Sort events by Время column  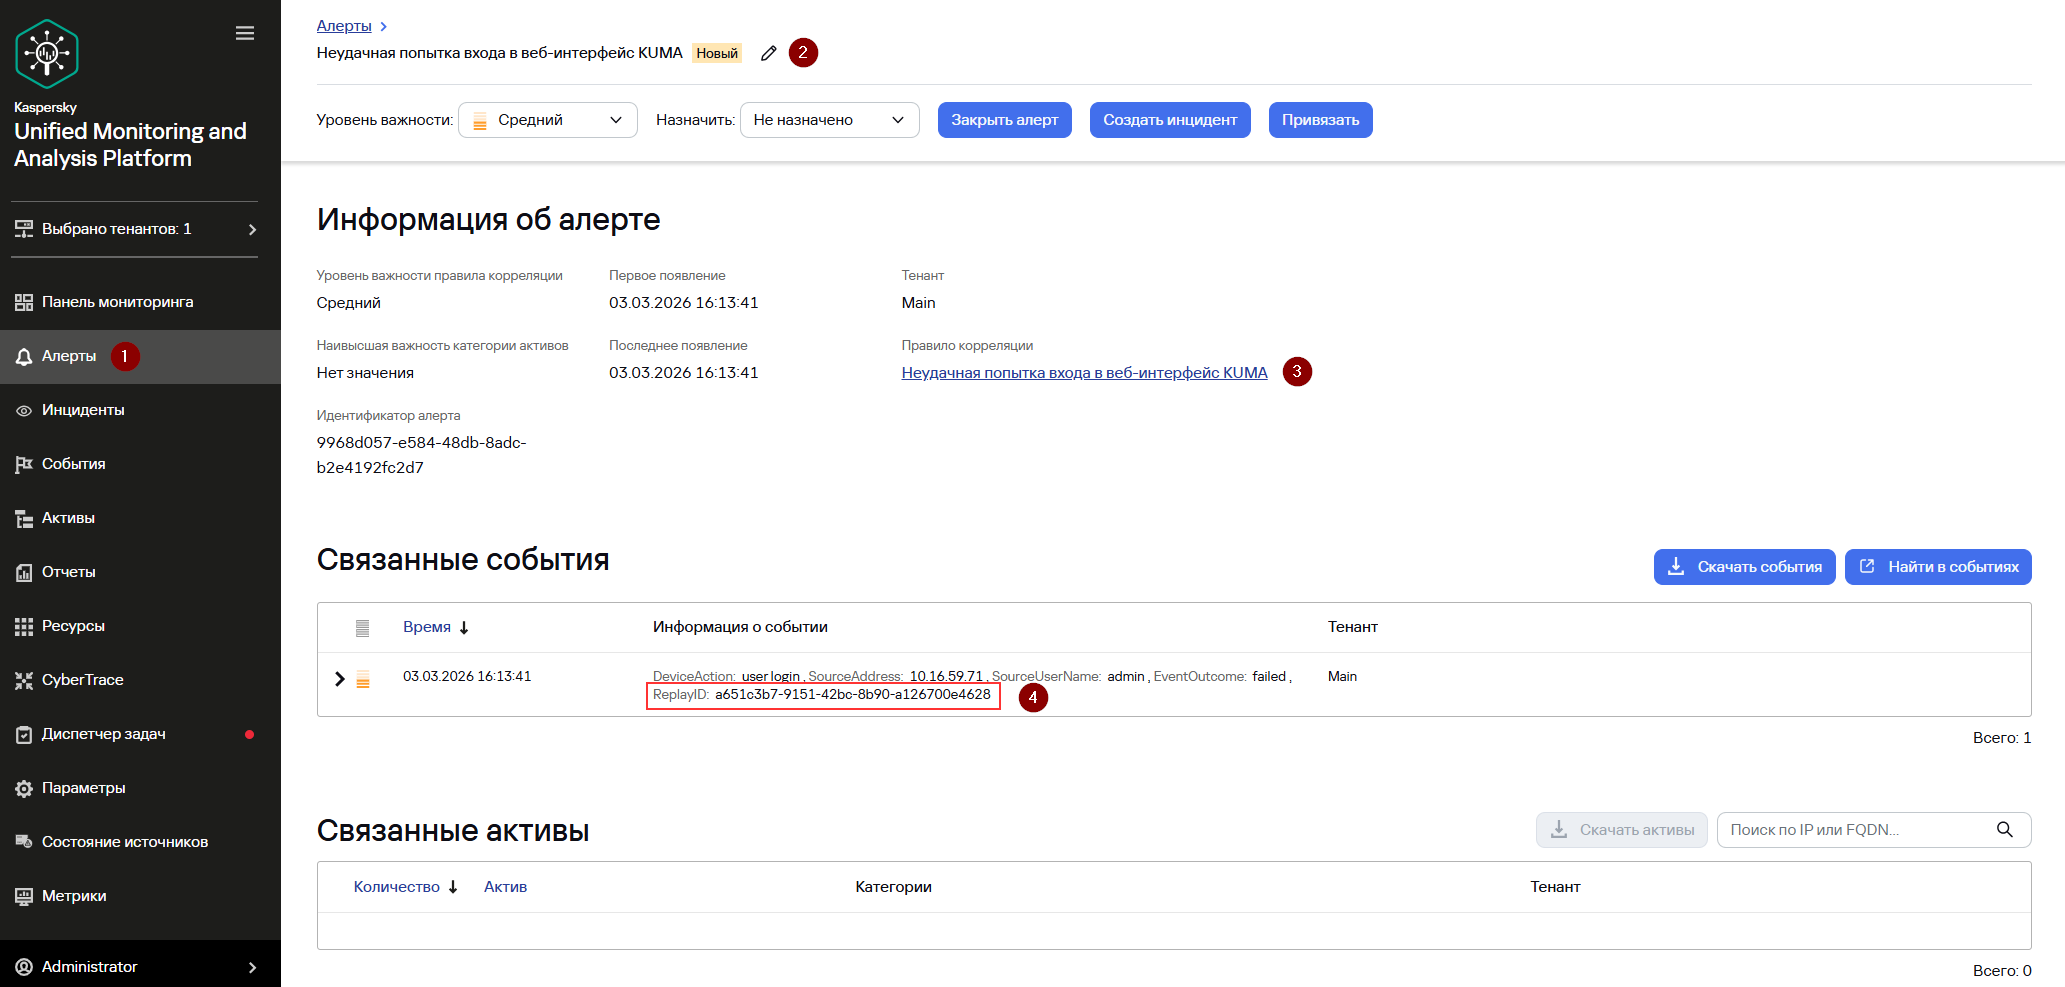[436, 627]
